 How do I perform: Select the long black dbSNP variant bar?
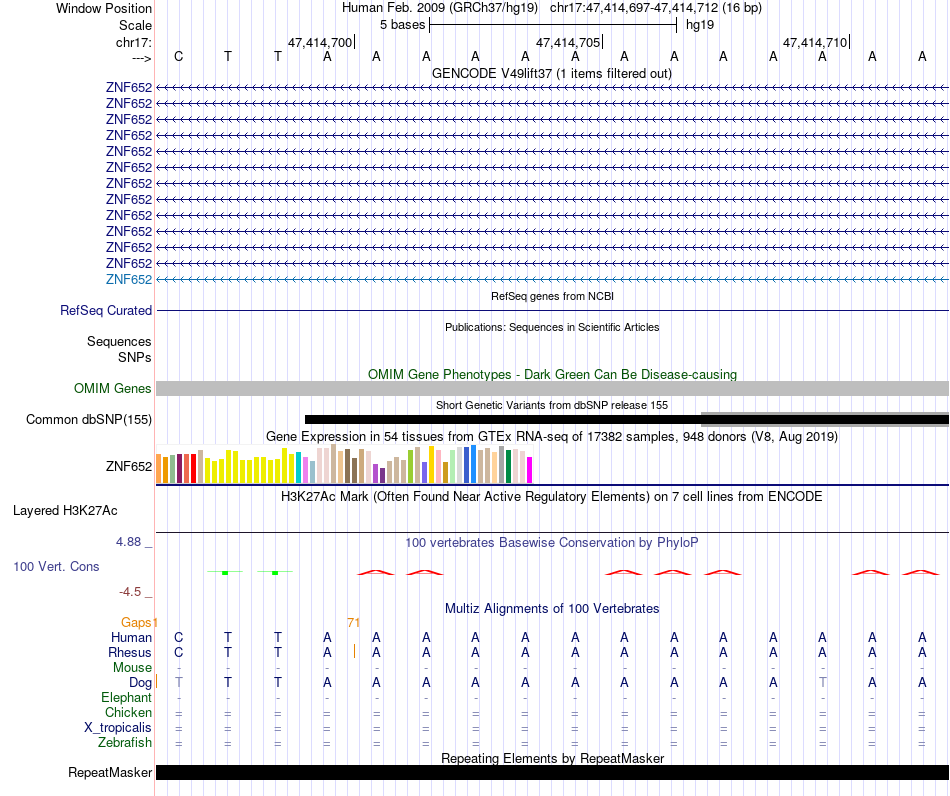point(626,419)
